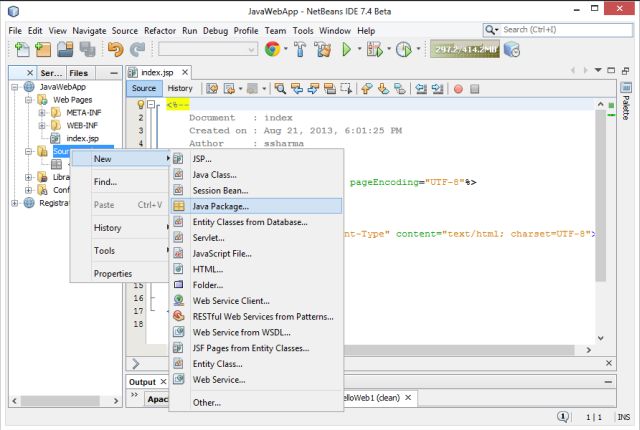Open the Palette side panel
Screen dimensions: 640x430
tap(626, 102)
